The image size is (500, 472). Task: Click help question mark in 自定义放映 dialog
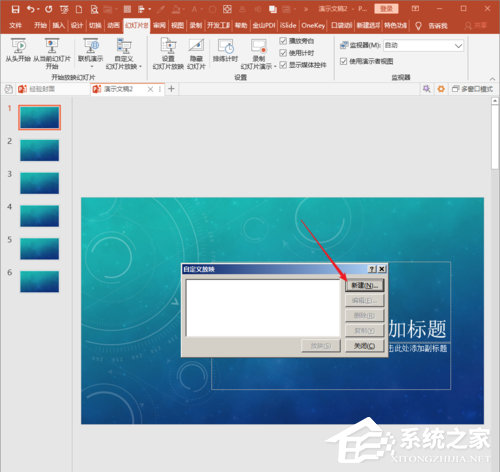(x=372, y=269)
